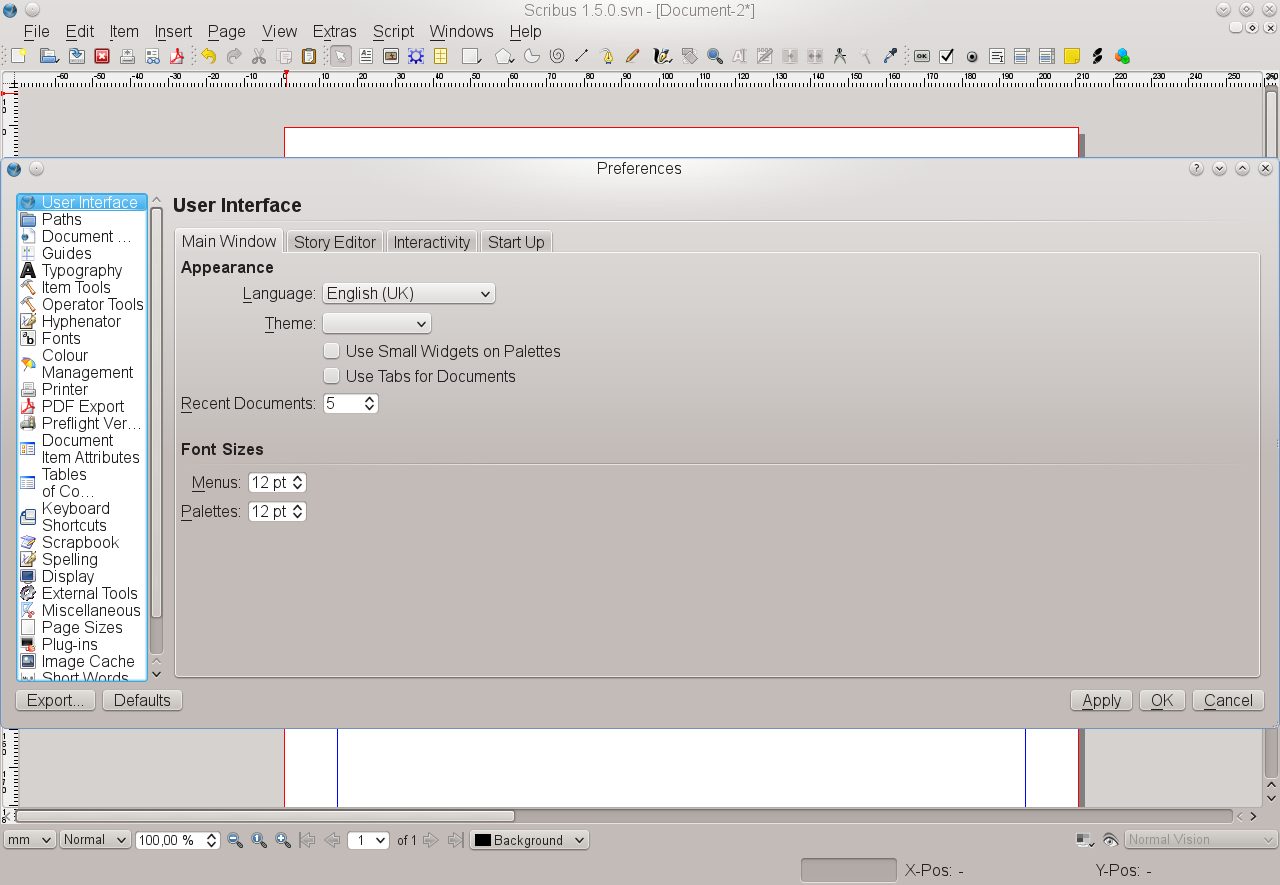Click the Recent Documents number field
Screen dimensions: 1280x885
coord(342,403)
